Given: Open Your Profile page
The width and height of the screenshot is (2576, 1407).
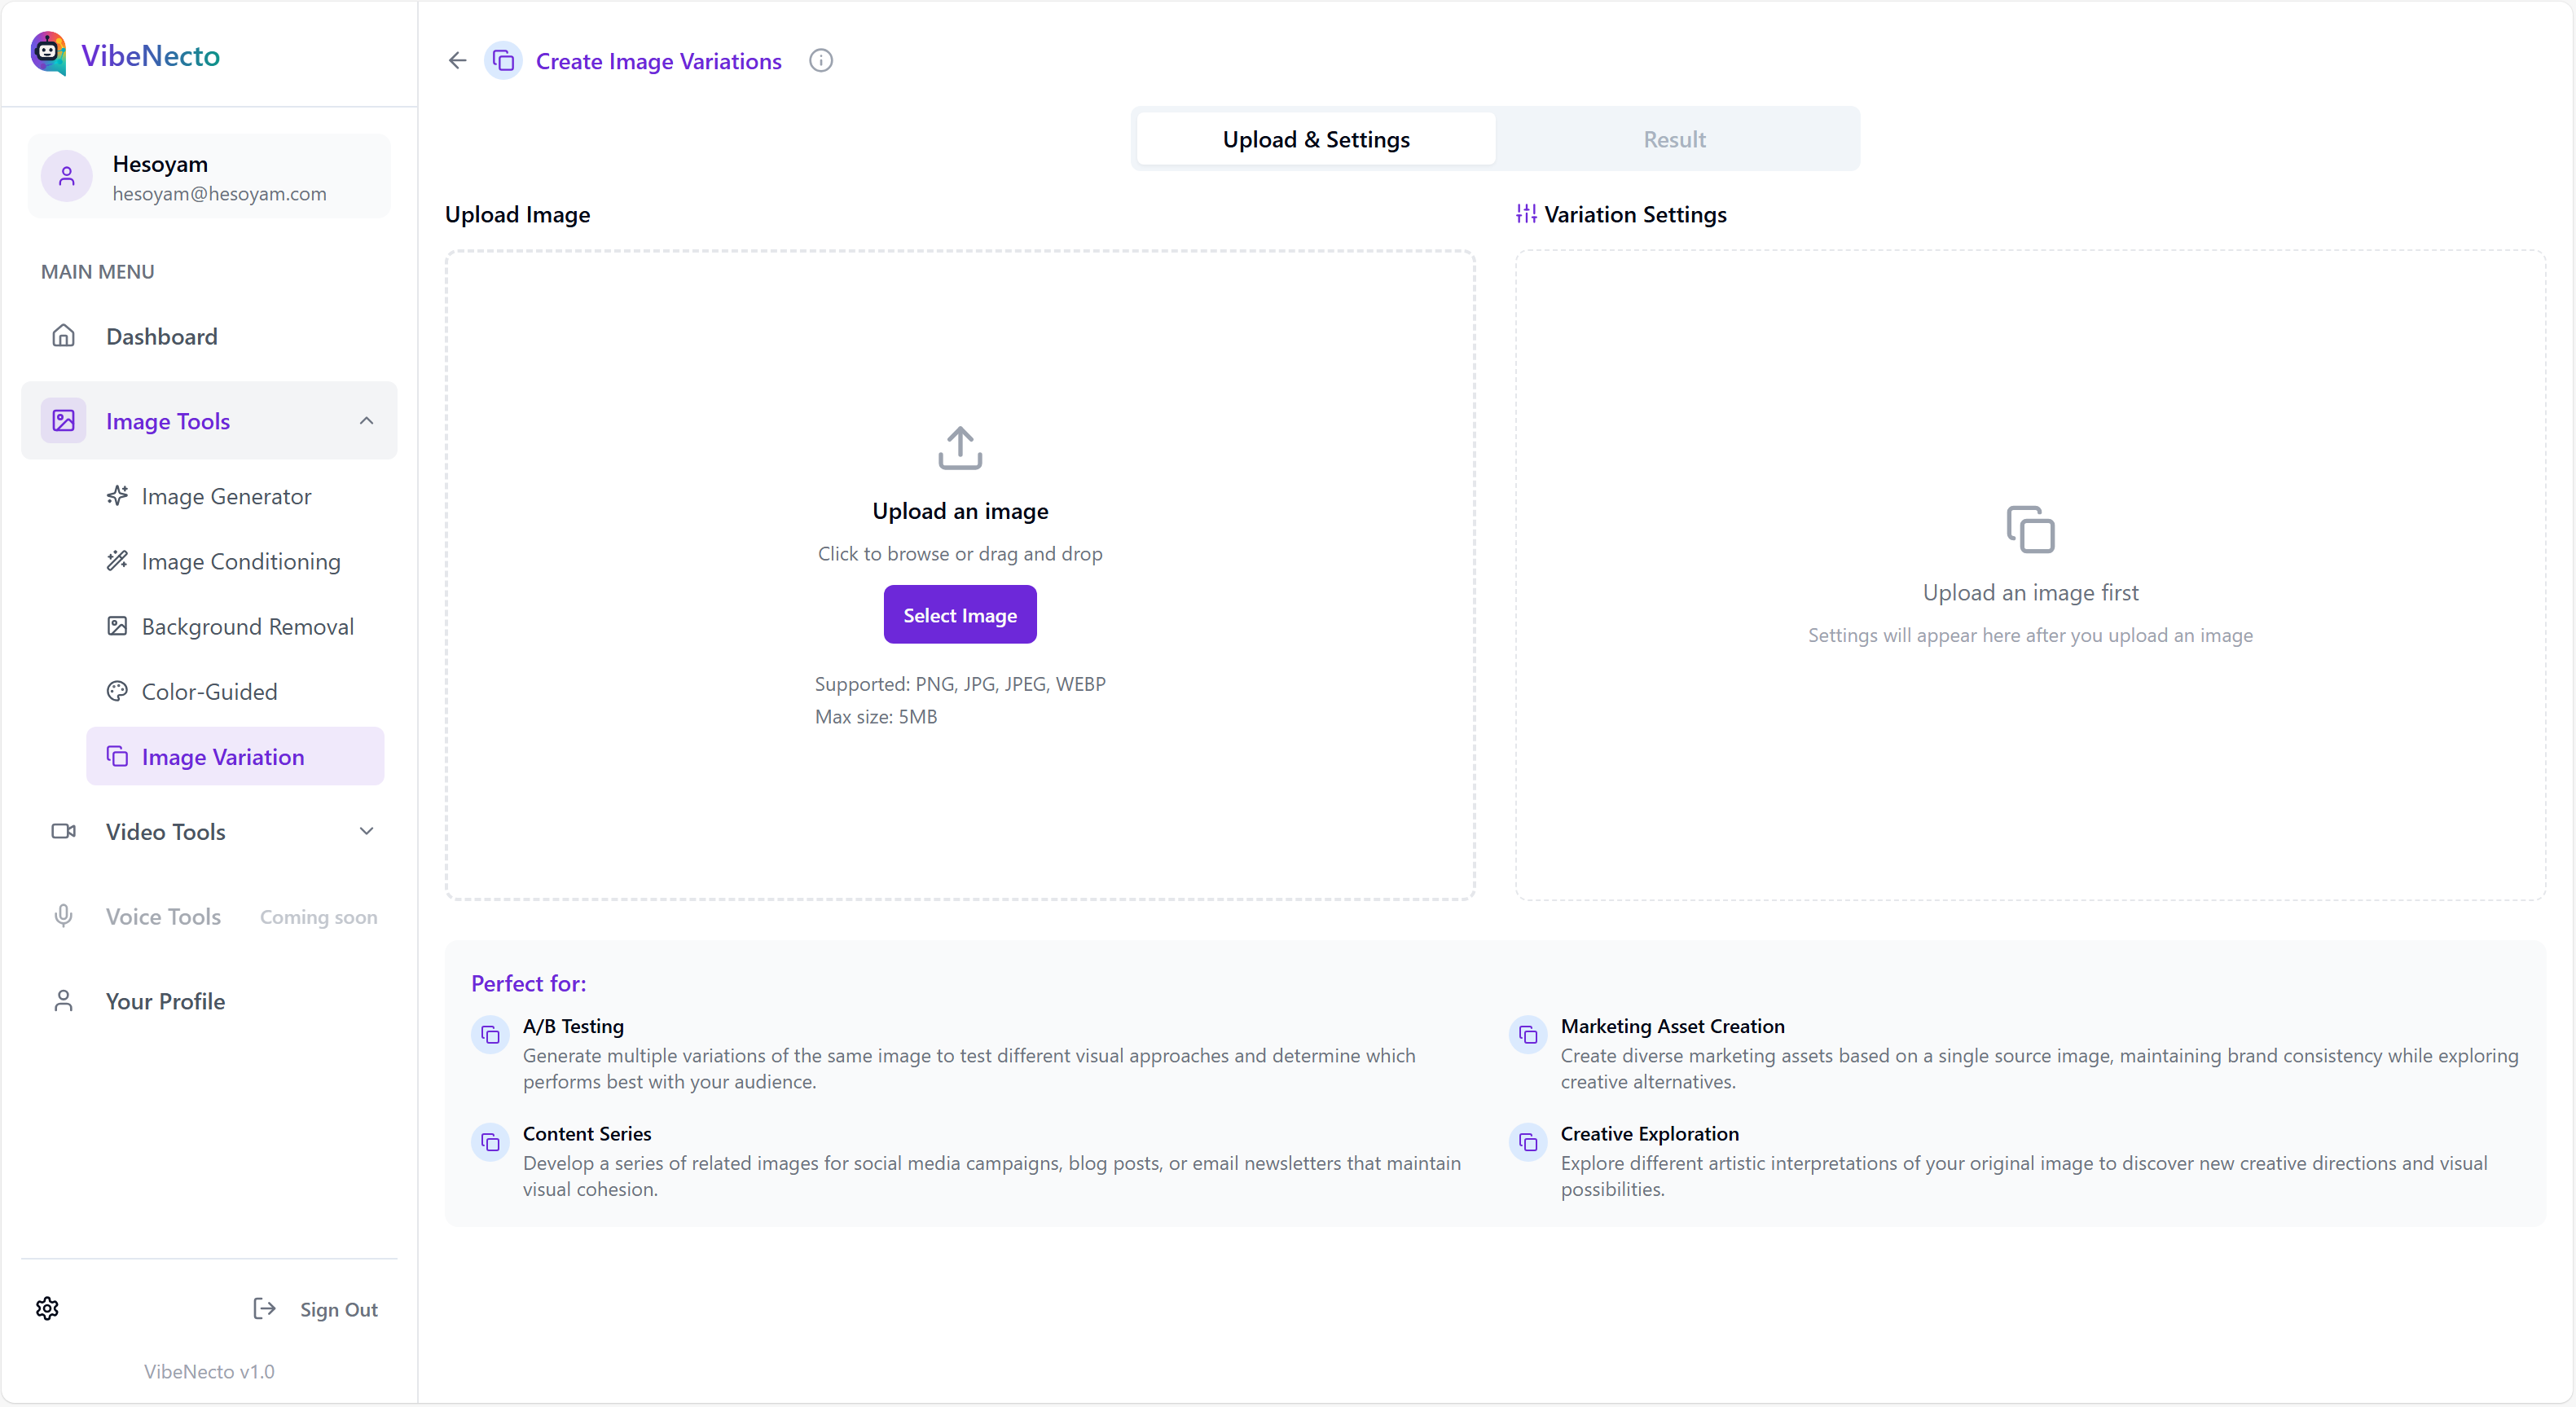Looking at the screenshot, I should tap(165, 1001).
